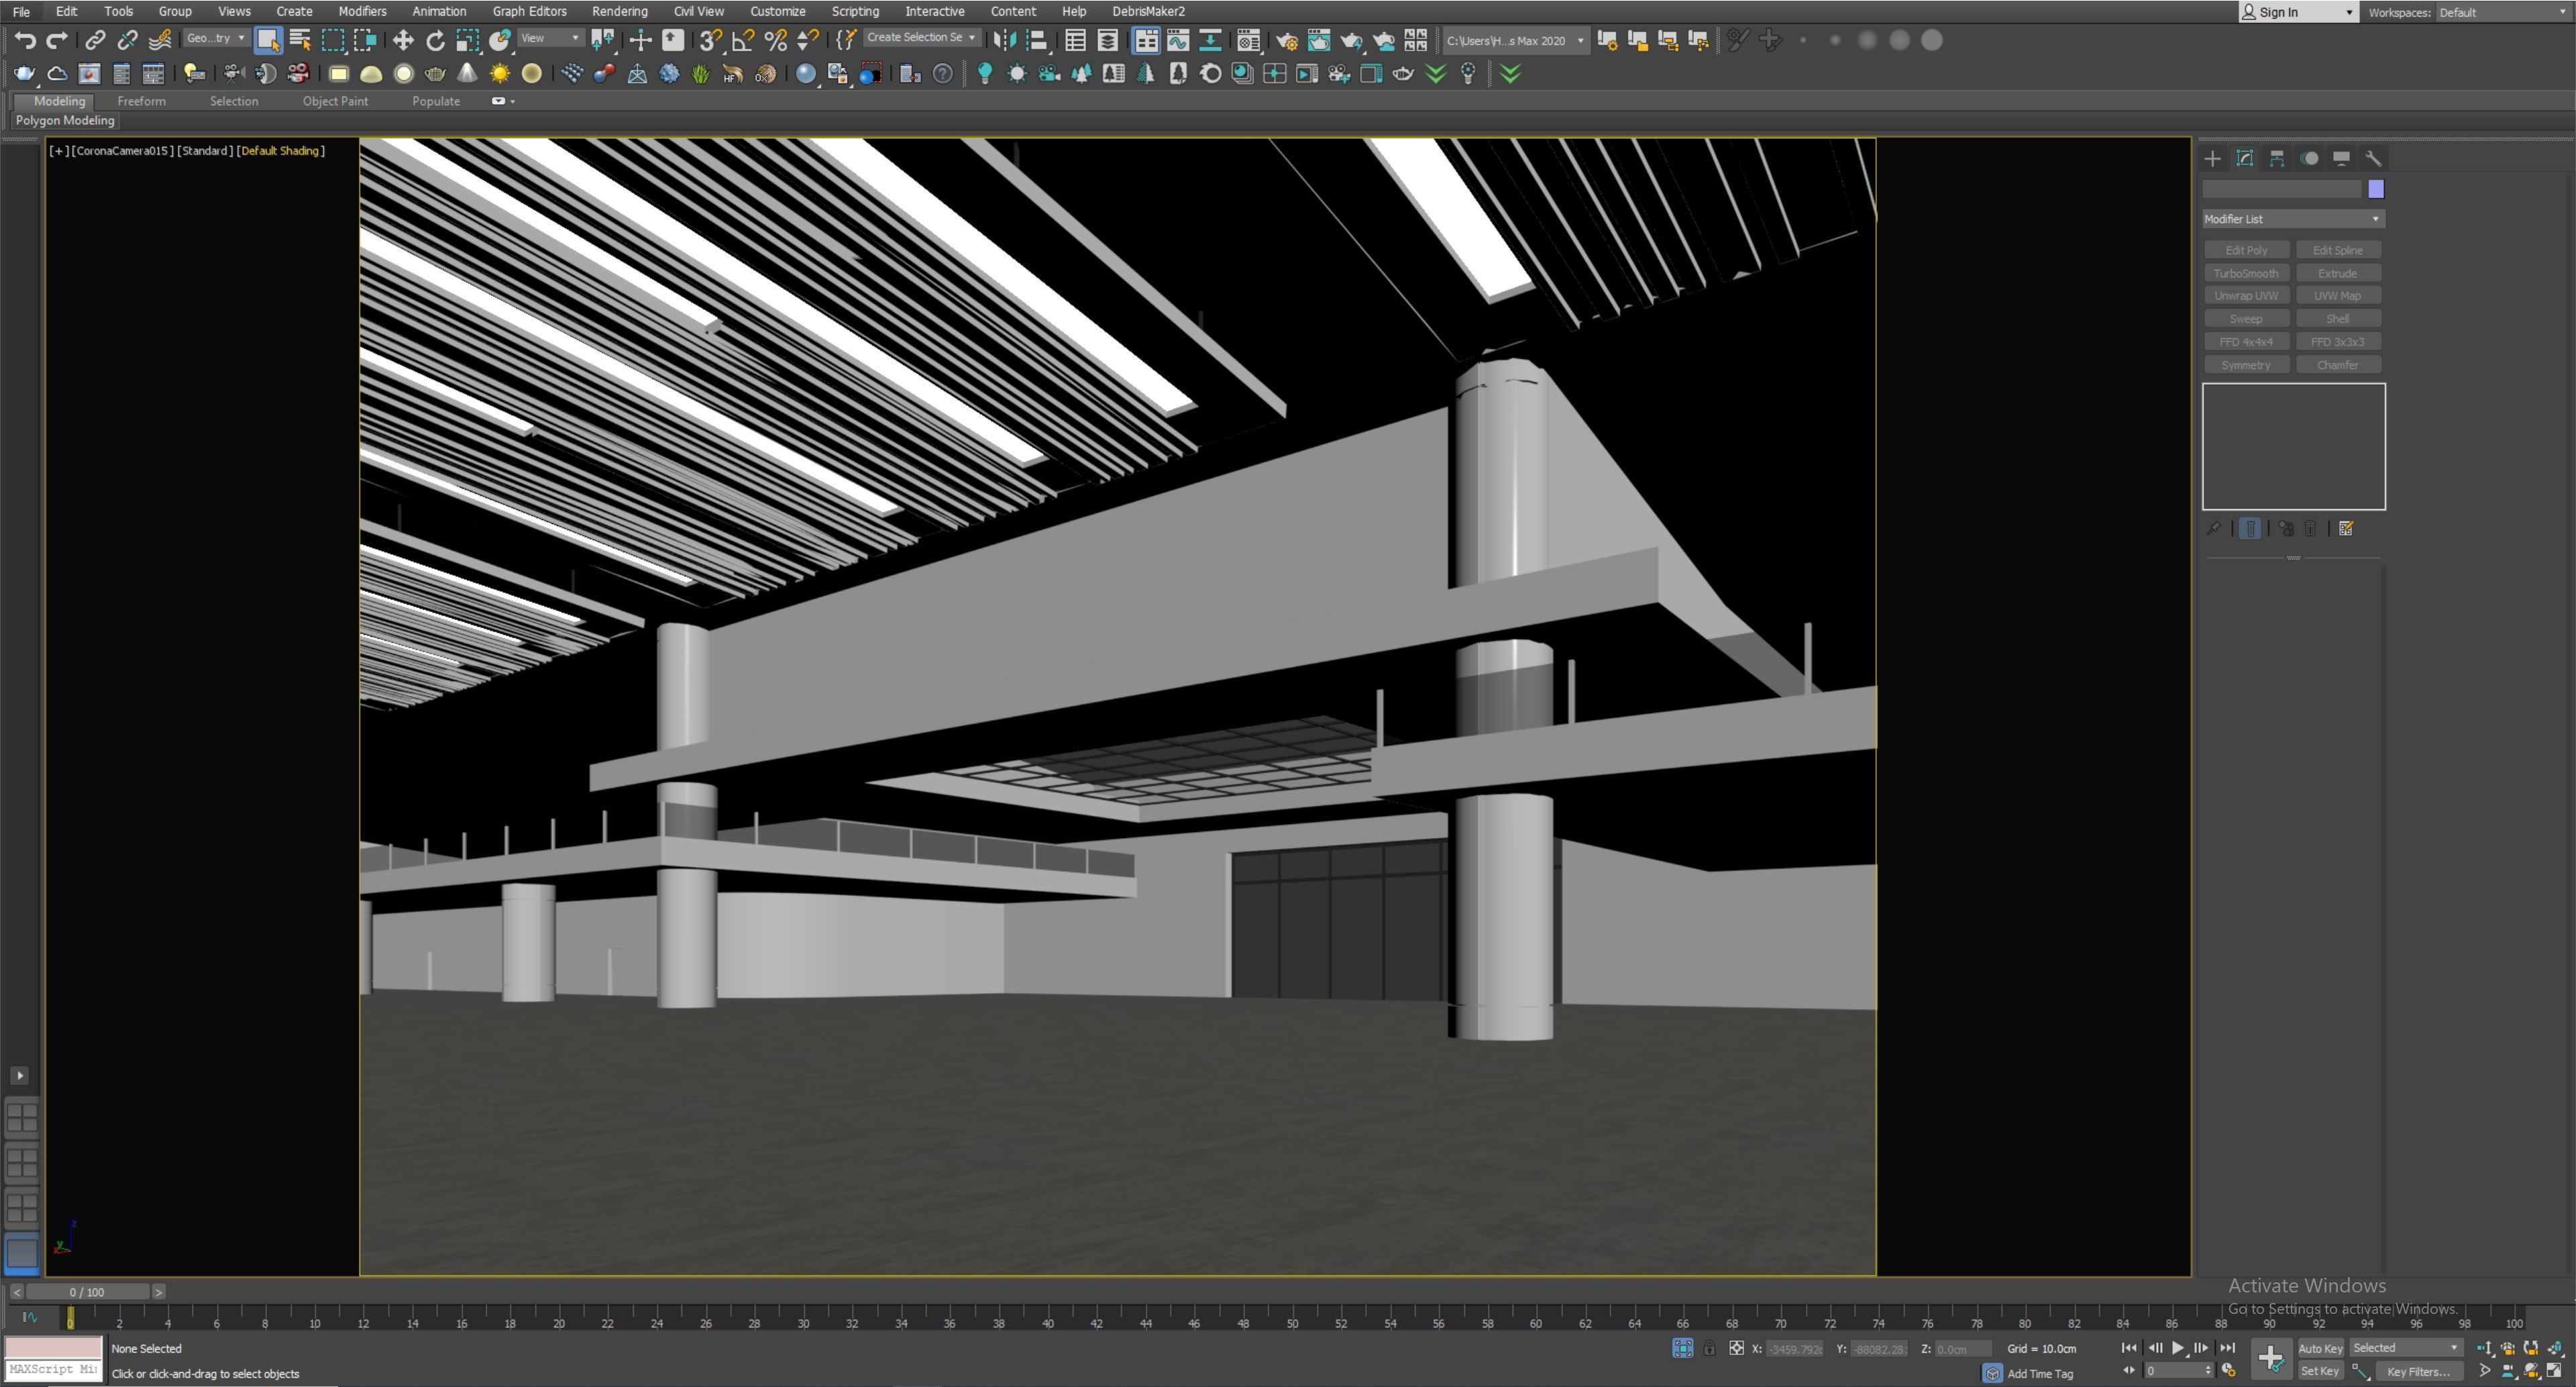Click the TurboSmooth modifier button

tap(2246, 273)
